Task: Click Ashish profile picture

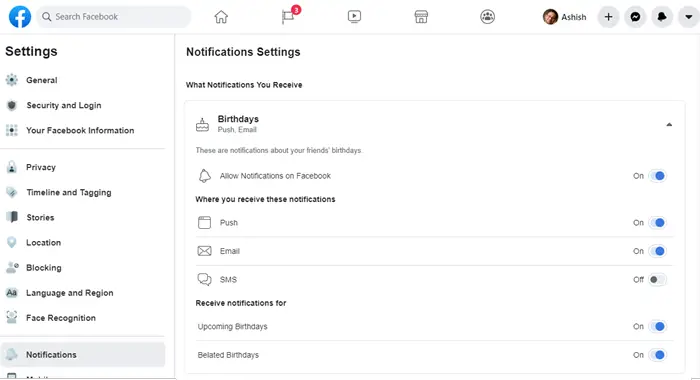Action: coord(550,17)
